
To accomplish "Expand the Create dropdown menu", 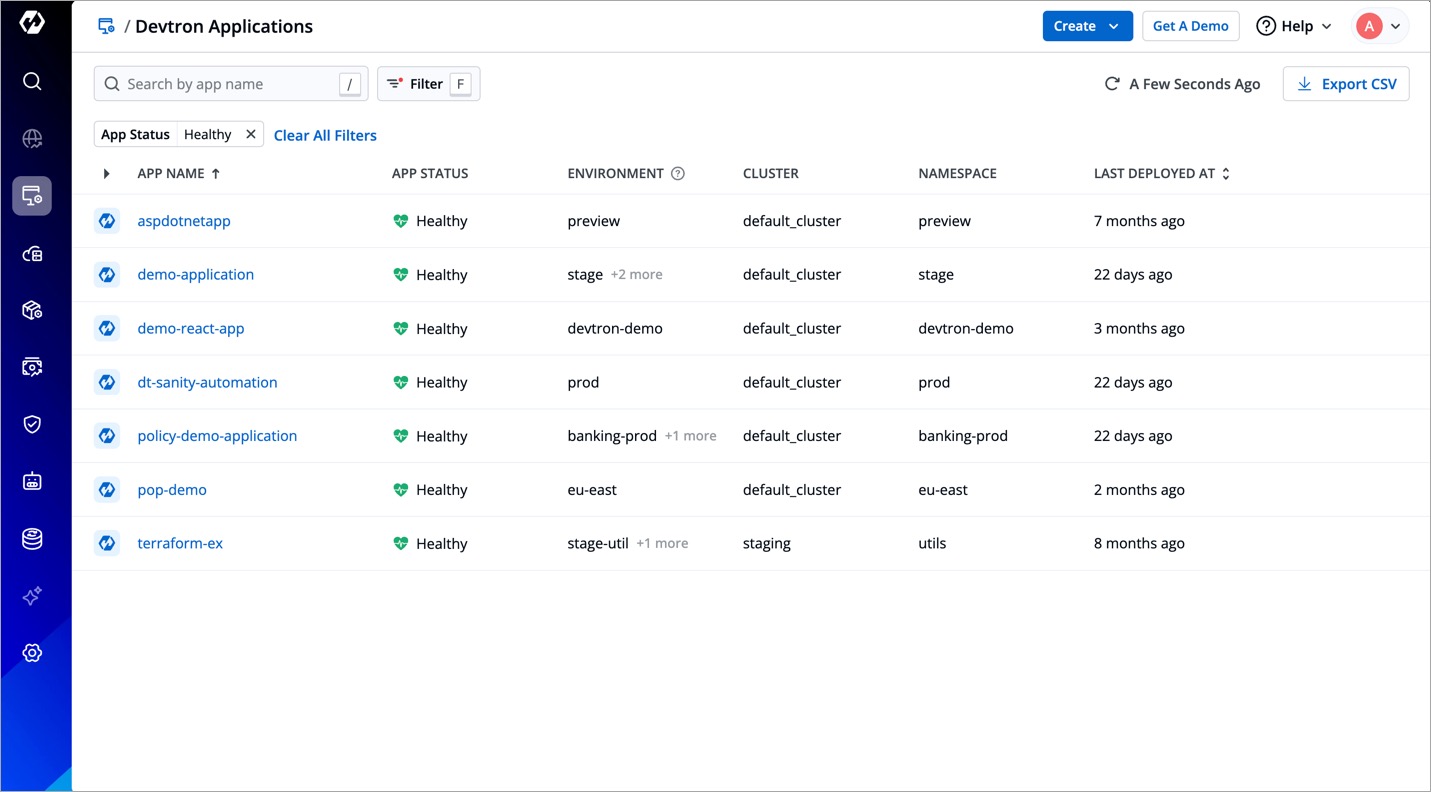I will (x=1087, y=26).
